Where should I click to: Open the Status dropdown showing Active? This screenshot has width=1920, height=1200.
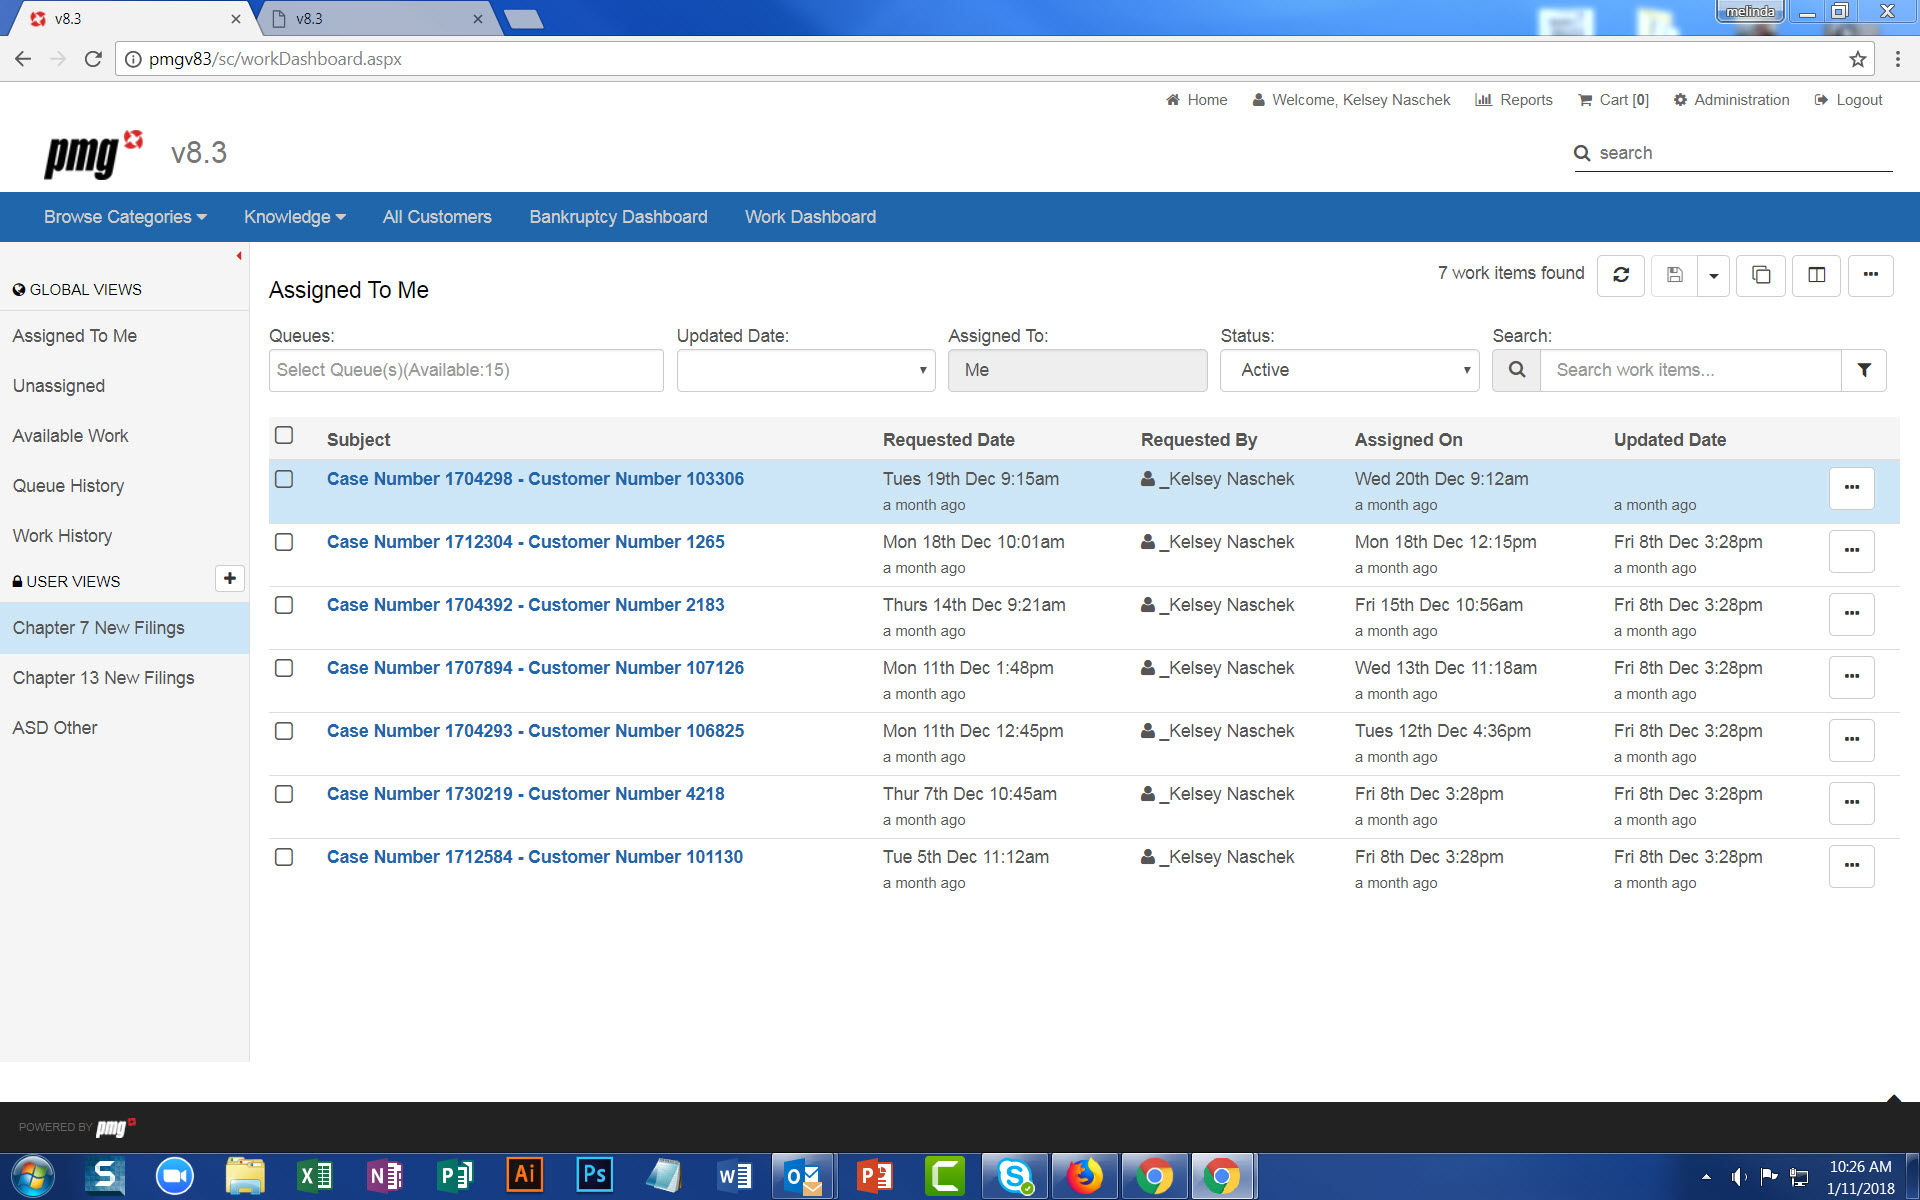1349,370
